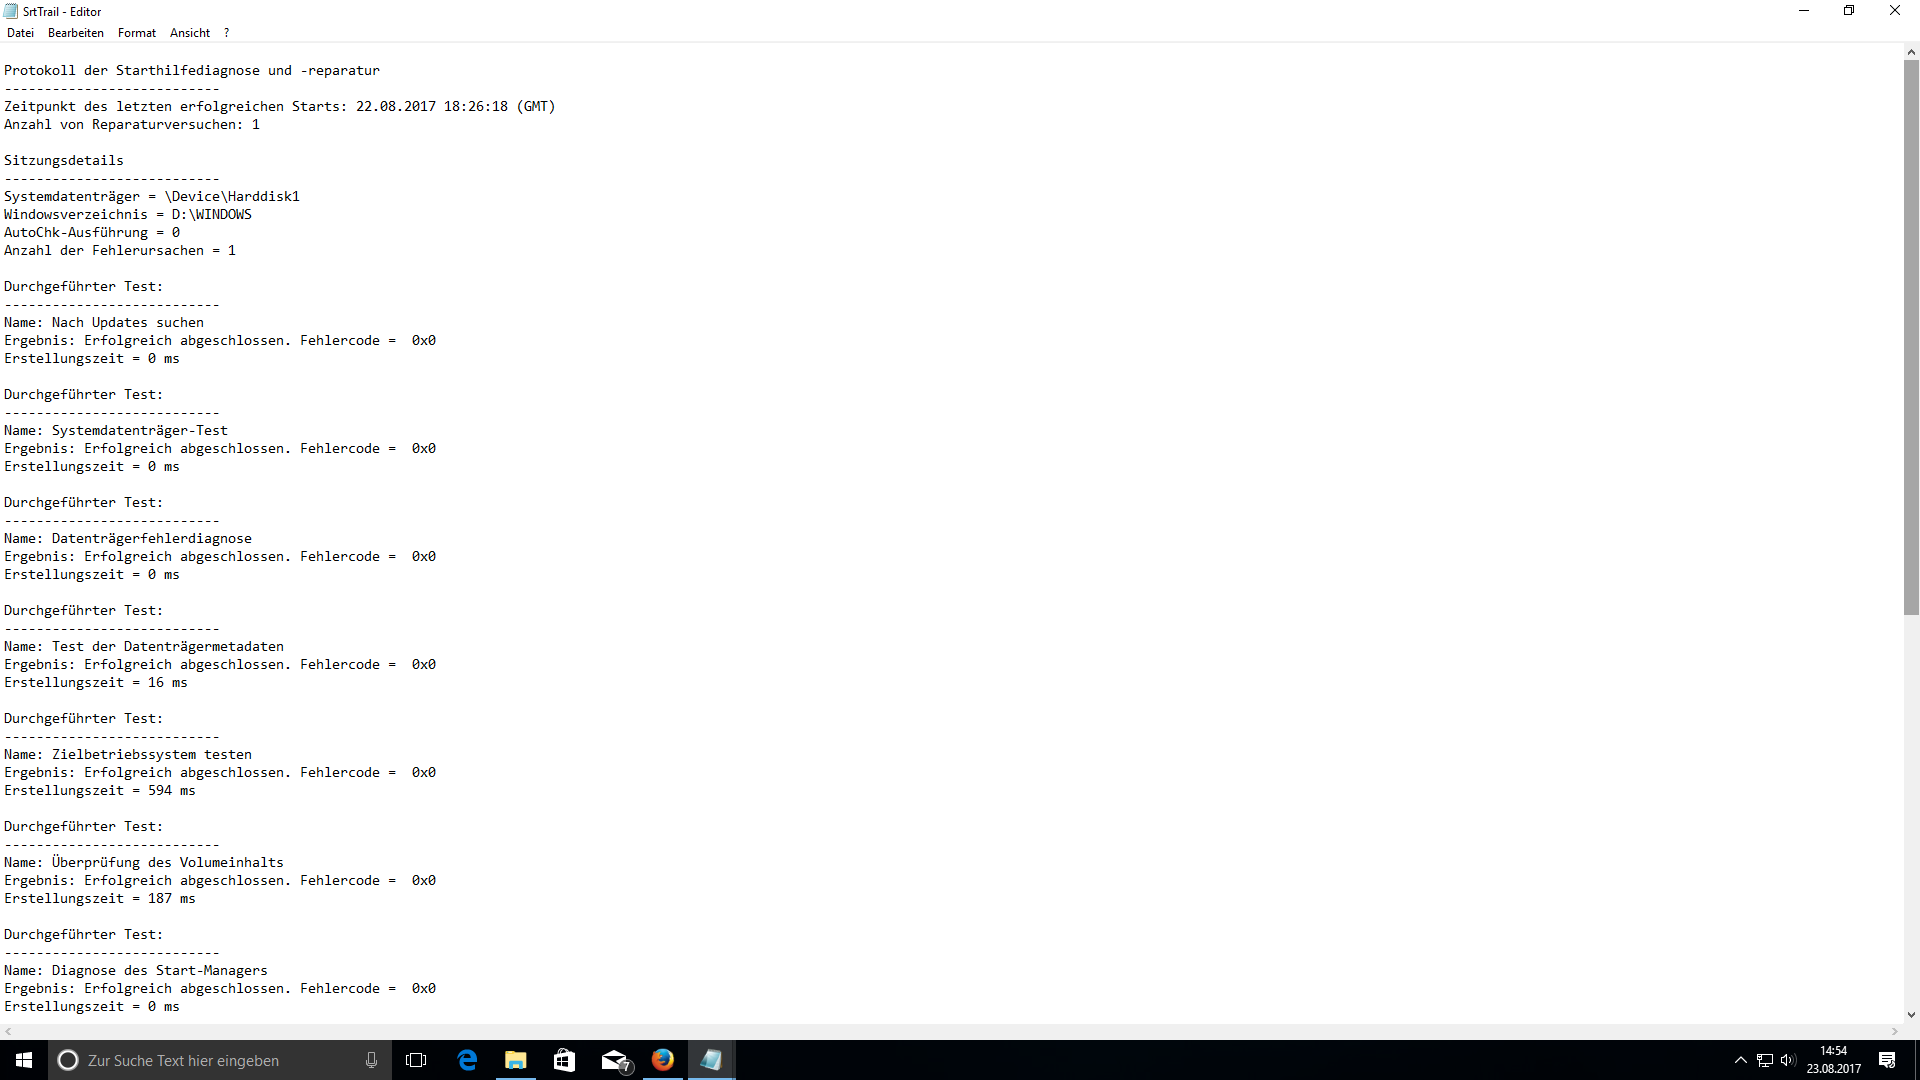The image size is (1920, 1080).
Task: Click the Notepad editor taskbar icon
Action: click(711, 1060)
